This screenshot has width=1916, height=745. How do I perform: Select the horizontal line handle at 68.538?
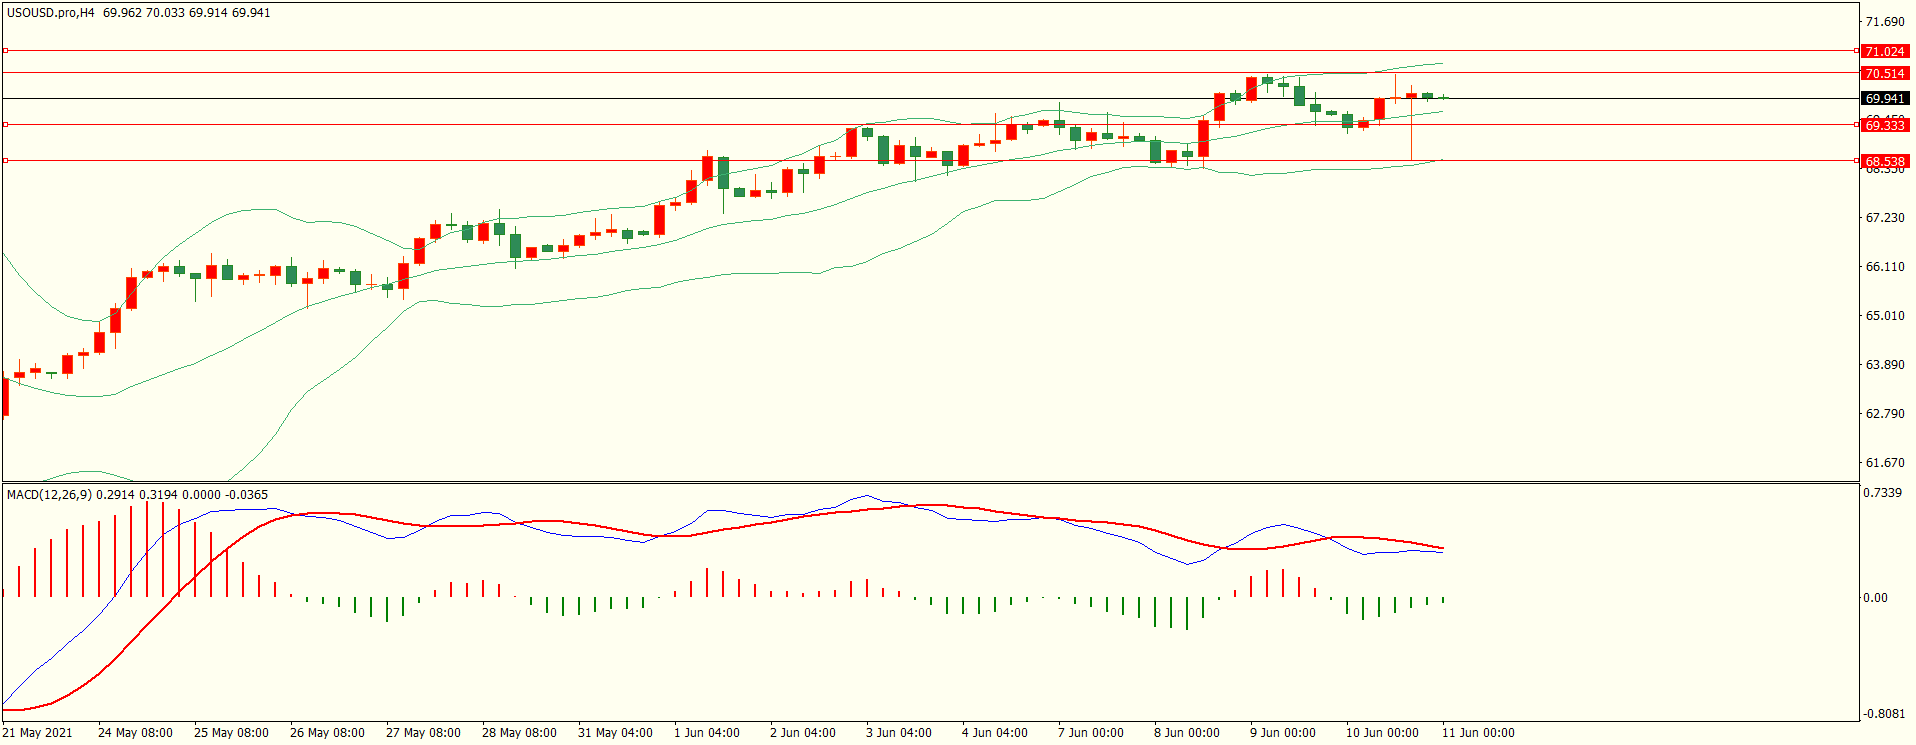pos(5,160)
